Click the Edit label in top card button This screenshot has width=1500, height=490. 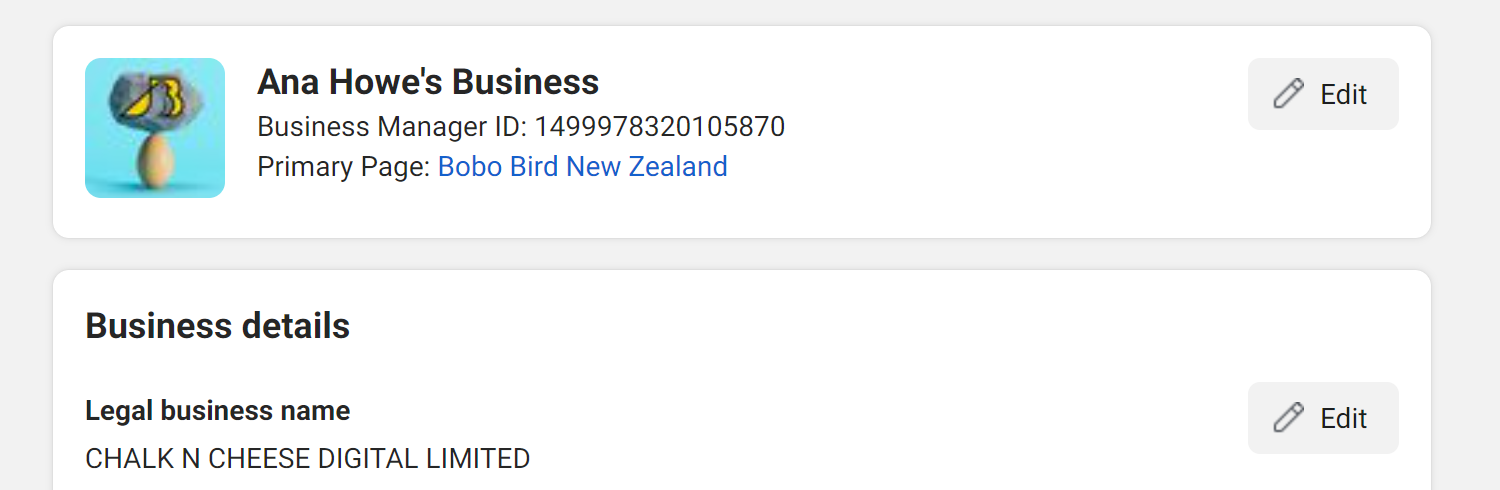(x=1343, y=94)
